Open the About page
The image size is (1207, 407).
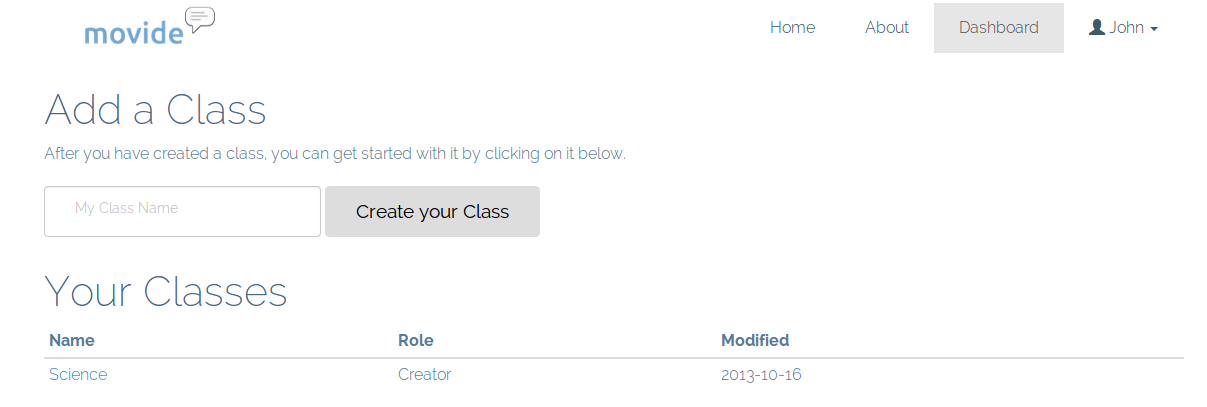[x=887, y=28]
